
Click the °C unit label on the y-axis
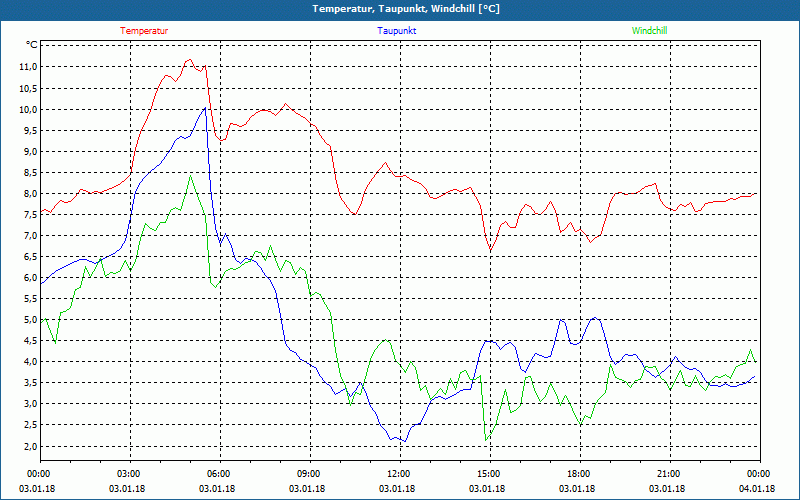(31, 45)
